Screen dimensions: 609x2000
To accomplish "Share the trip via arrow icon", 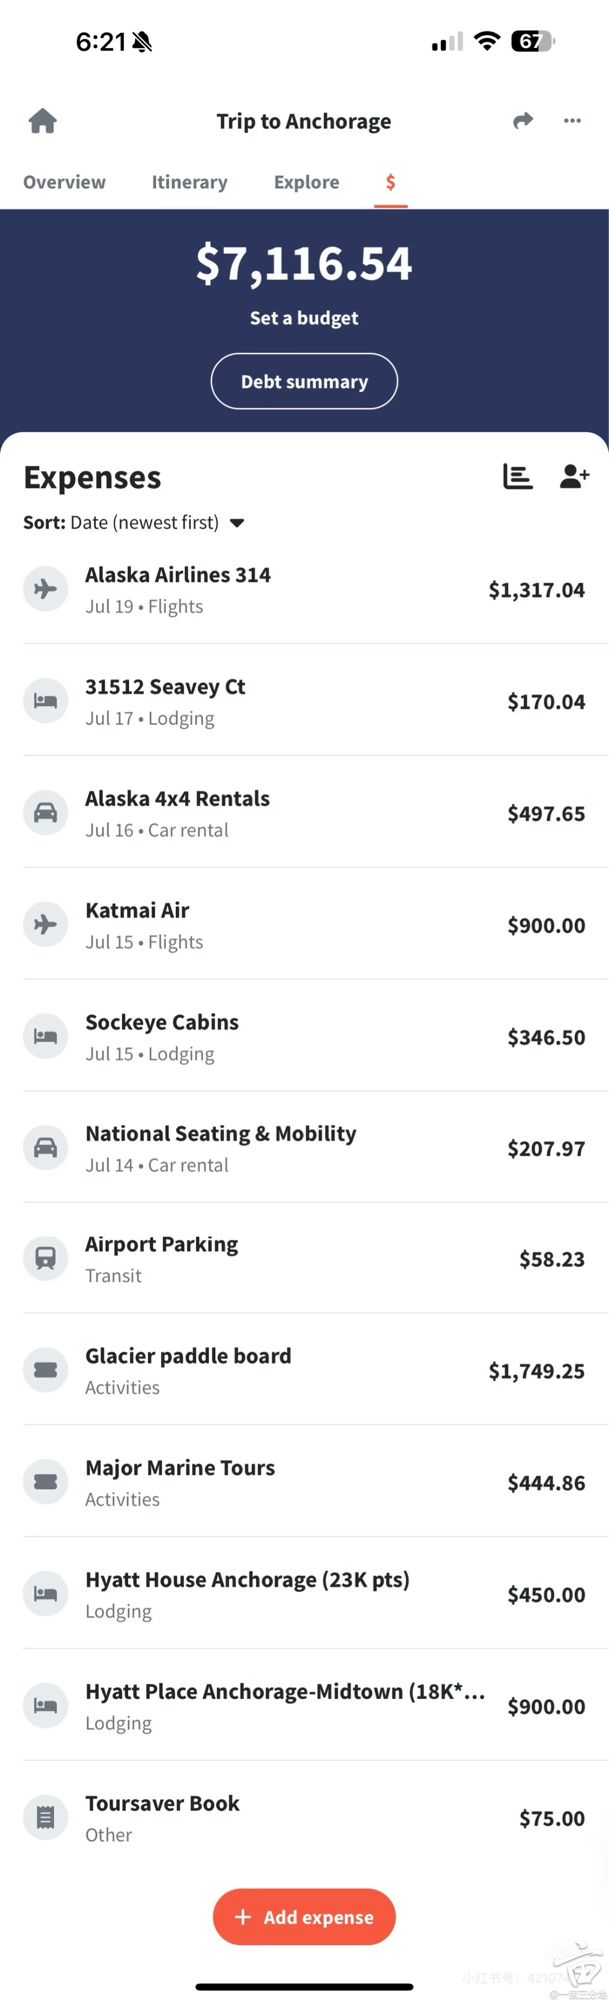I will [523, 121].
